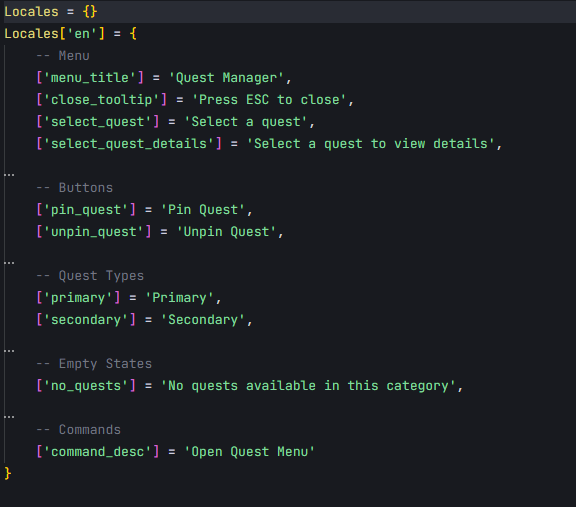Viewport: 576px width, 507px height.
Task: Expand folded ellipsis above the Buttons comment
Action: coord(9,175)
